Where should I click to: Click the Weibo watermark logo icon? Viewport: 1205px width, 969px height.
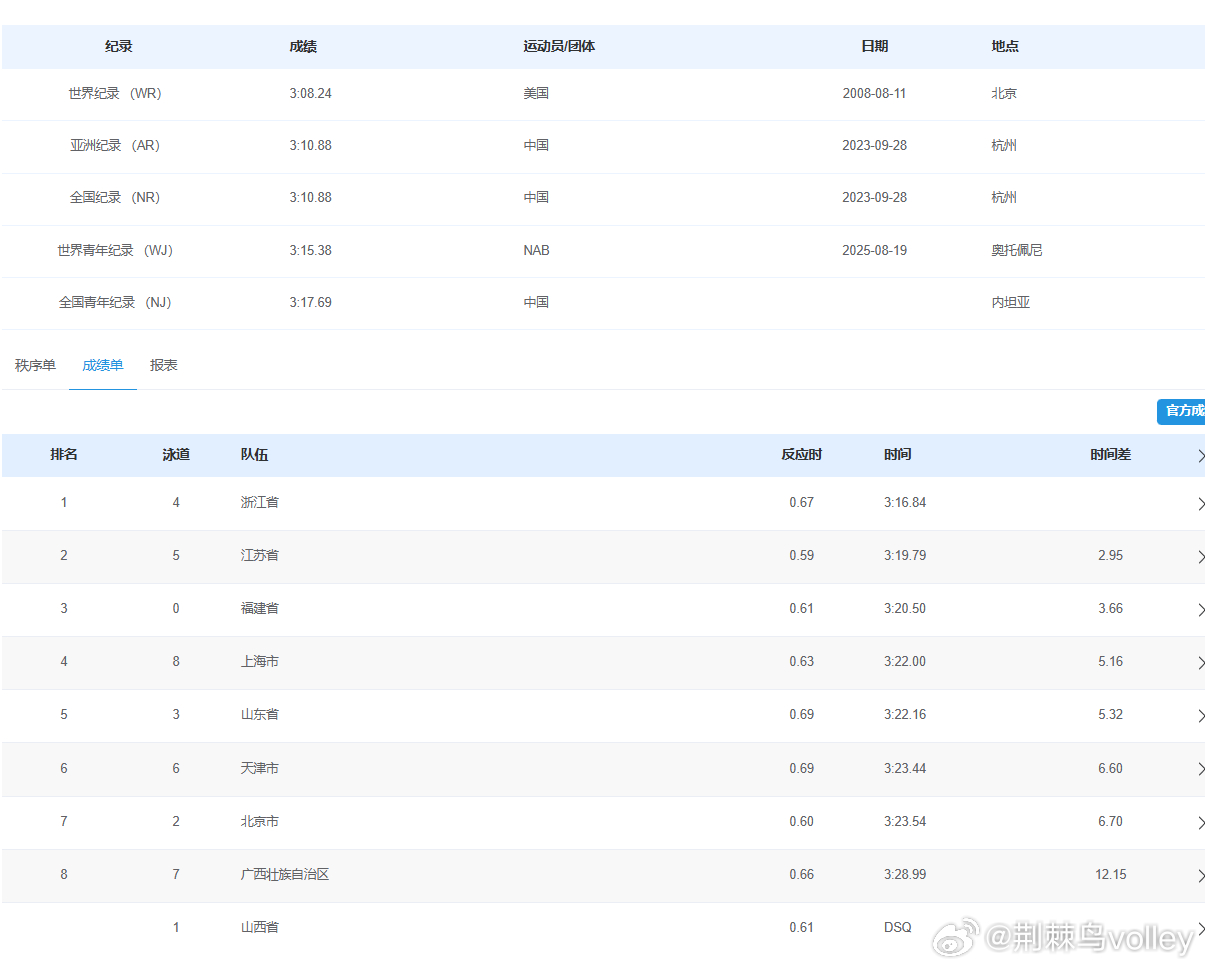pos(956,938)
